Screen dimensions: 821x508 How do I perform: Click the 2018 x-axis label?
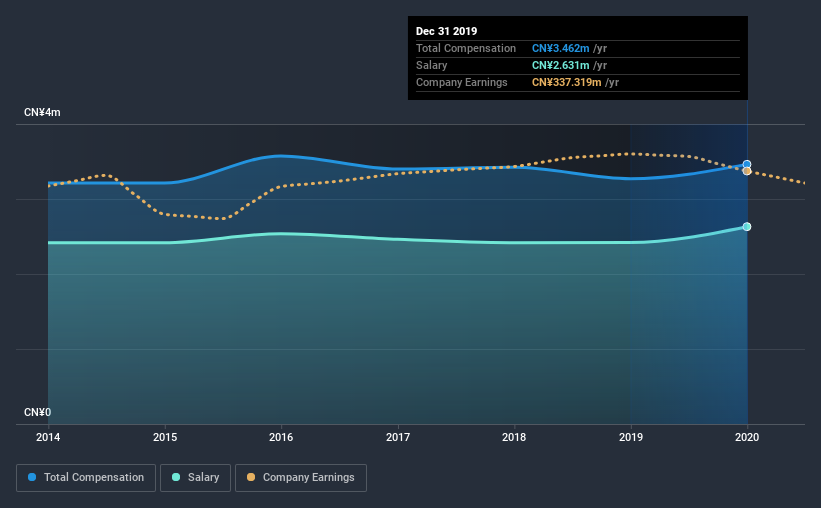coord(514,437)
